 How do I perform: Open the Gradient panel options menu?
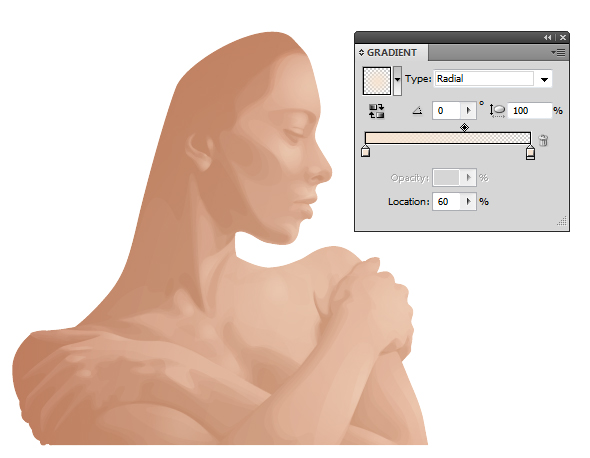[558, 52]
